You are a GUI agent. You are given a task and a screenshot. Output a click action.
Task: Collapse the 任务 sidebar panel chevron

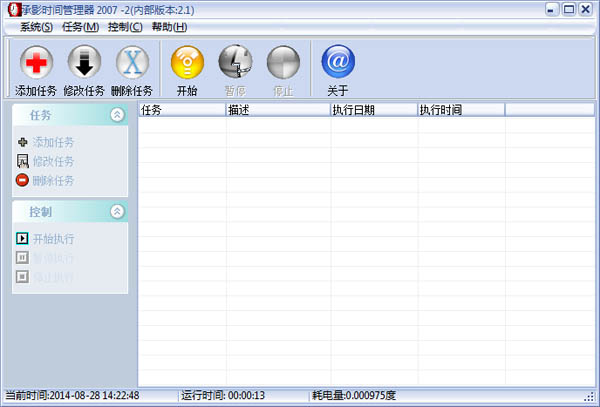pyautogui.click(x=117, y=114)
